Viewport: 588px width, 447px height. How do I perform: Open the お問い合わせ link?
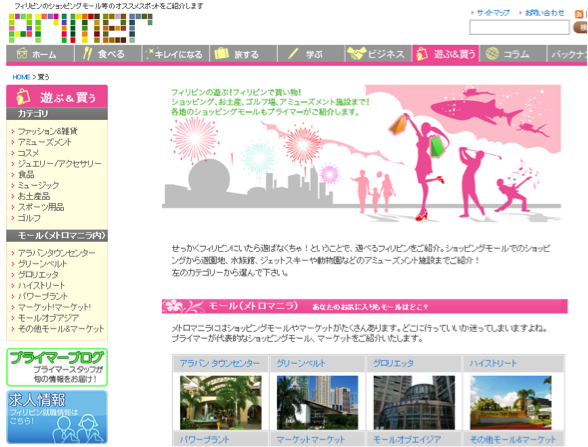(544, 13)
